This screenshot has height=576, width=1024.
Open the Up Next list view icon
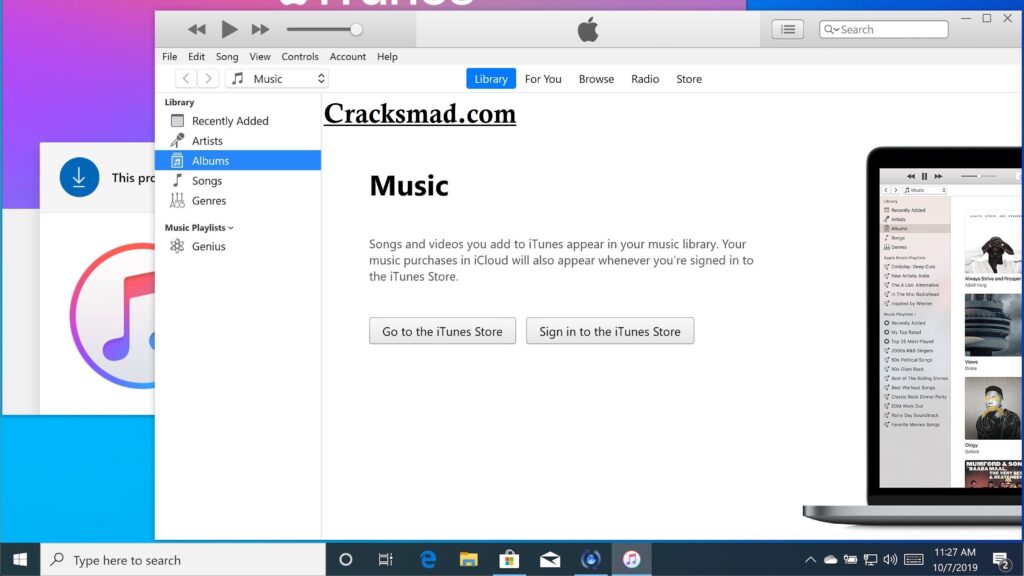point(788,29)
